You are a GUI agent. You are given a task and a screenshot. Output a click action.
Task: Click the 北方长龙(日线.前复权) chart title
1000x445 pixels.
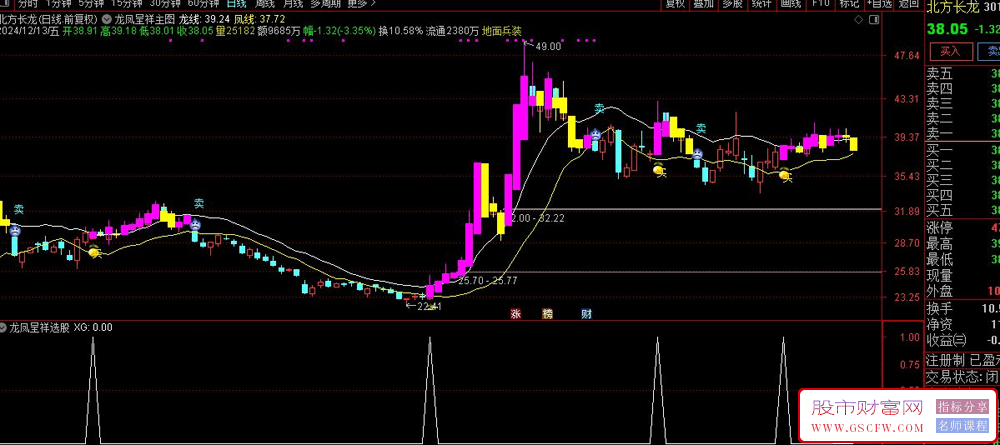click(49, 19)
